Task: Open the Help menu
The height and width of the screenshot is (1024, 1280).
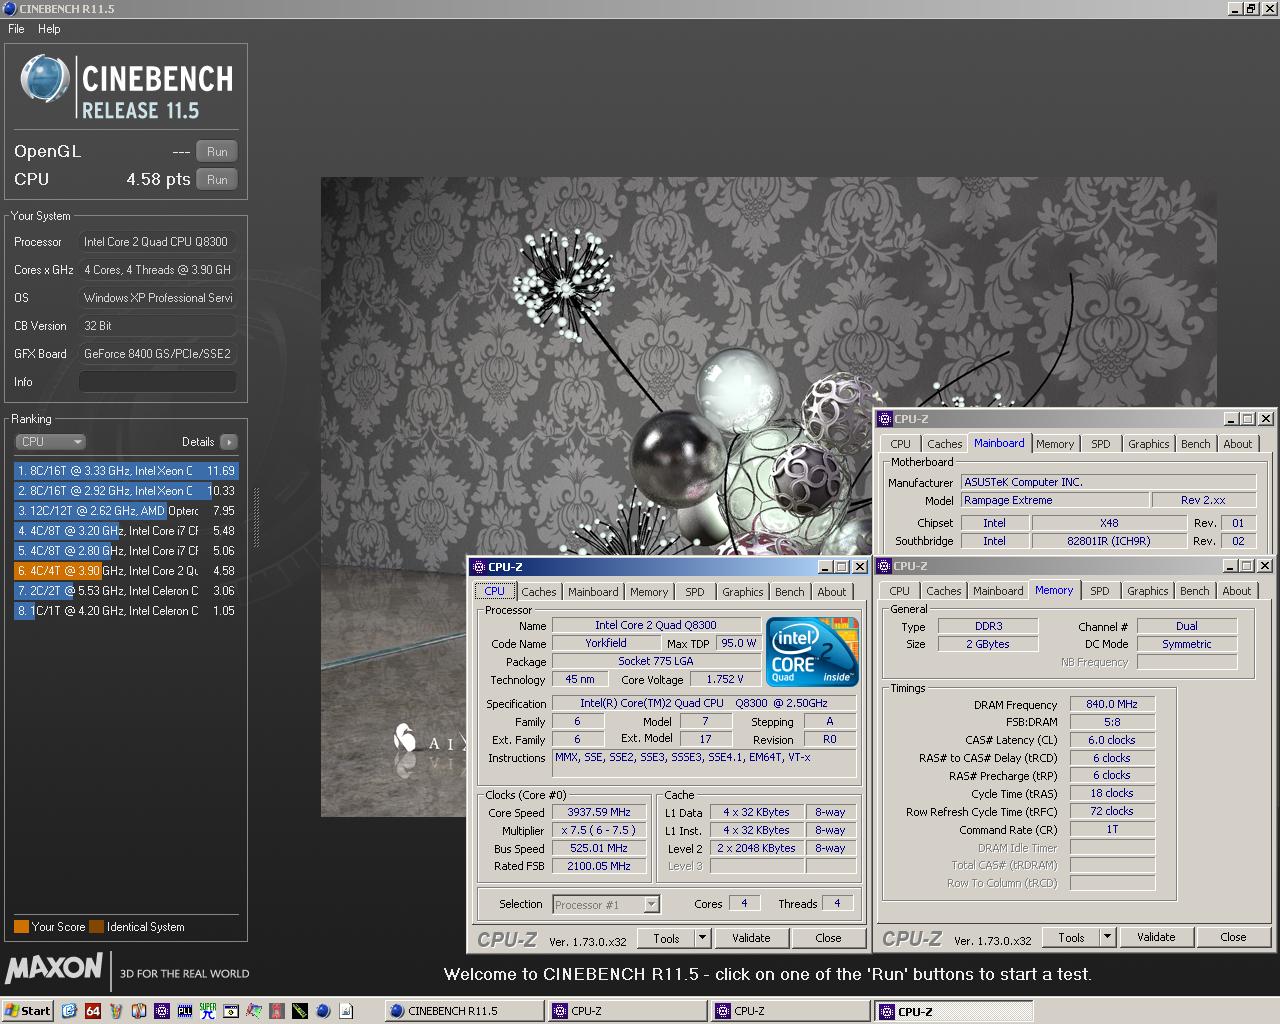Action: pyautogui.click(x=49, y=29)
